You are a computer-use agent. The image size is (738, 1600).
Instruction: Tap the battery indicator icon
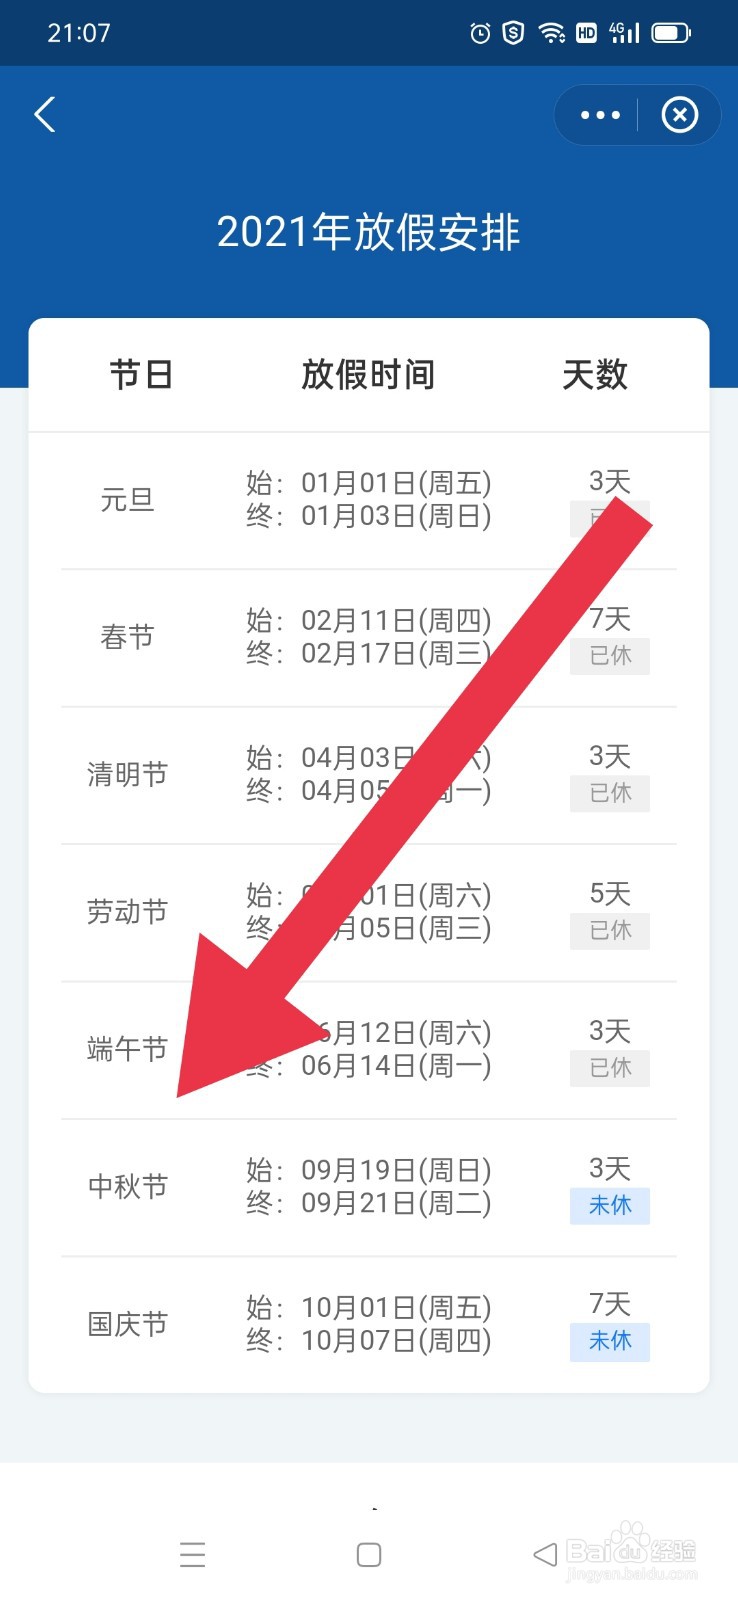[671, 33]
